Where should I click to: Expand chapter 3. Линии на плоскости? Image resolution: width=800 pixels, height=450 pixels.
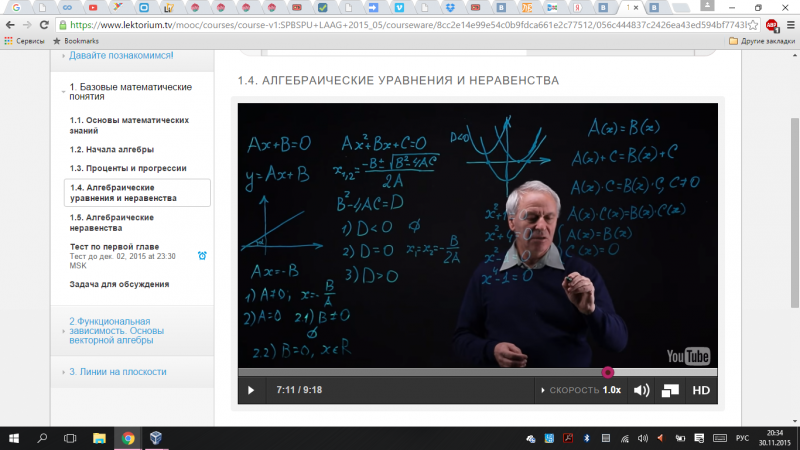pos(117,372)
